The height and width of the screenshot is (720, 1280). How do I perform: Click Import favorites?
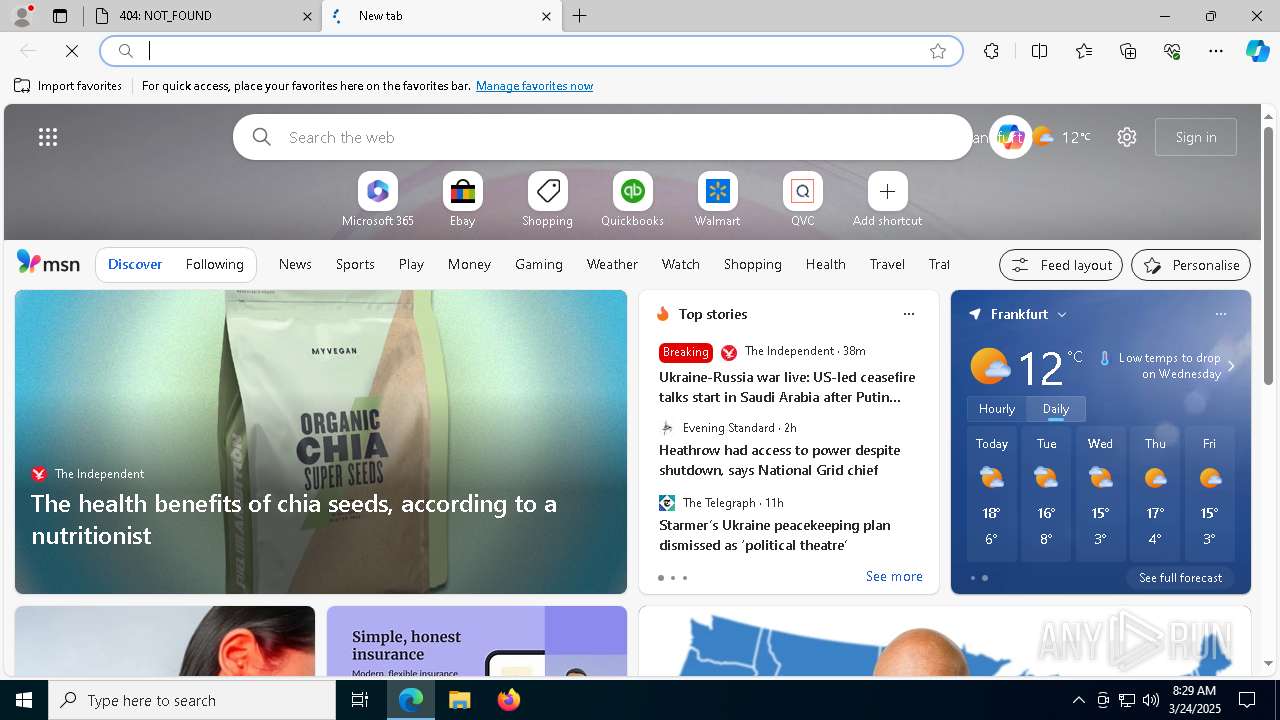point(68,86)
